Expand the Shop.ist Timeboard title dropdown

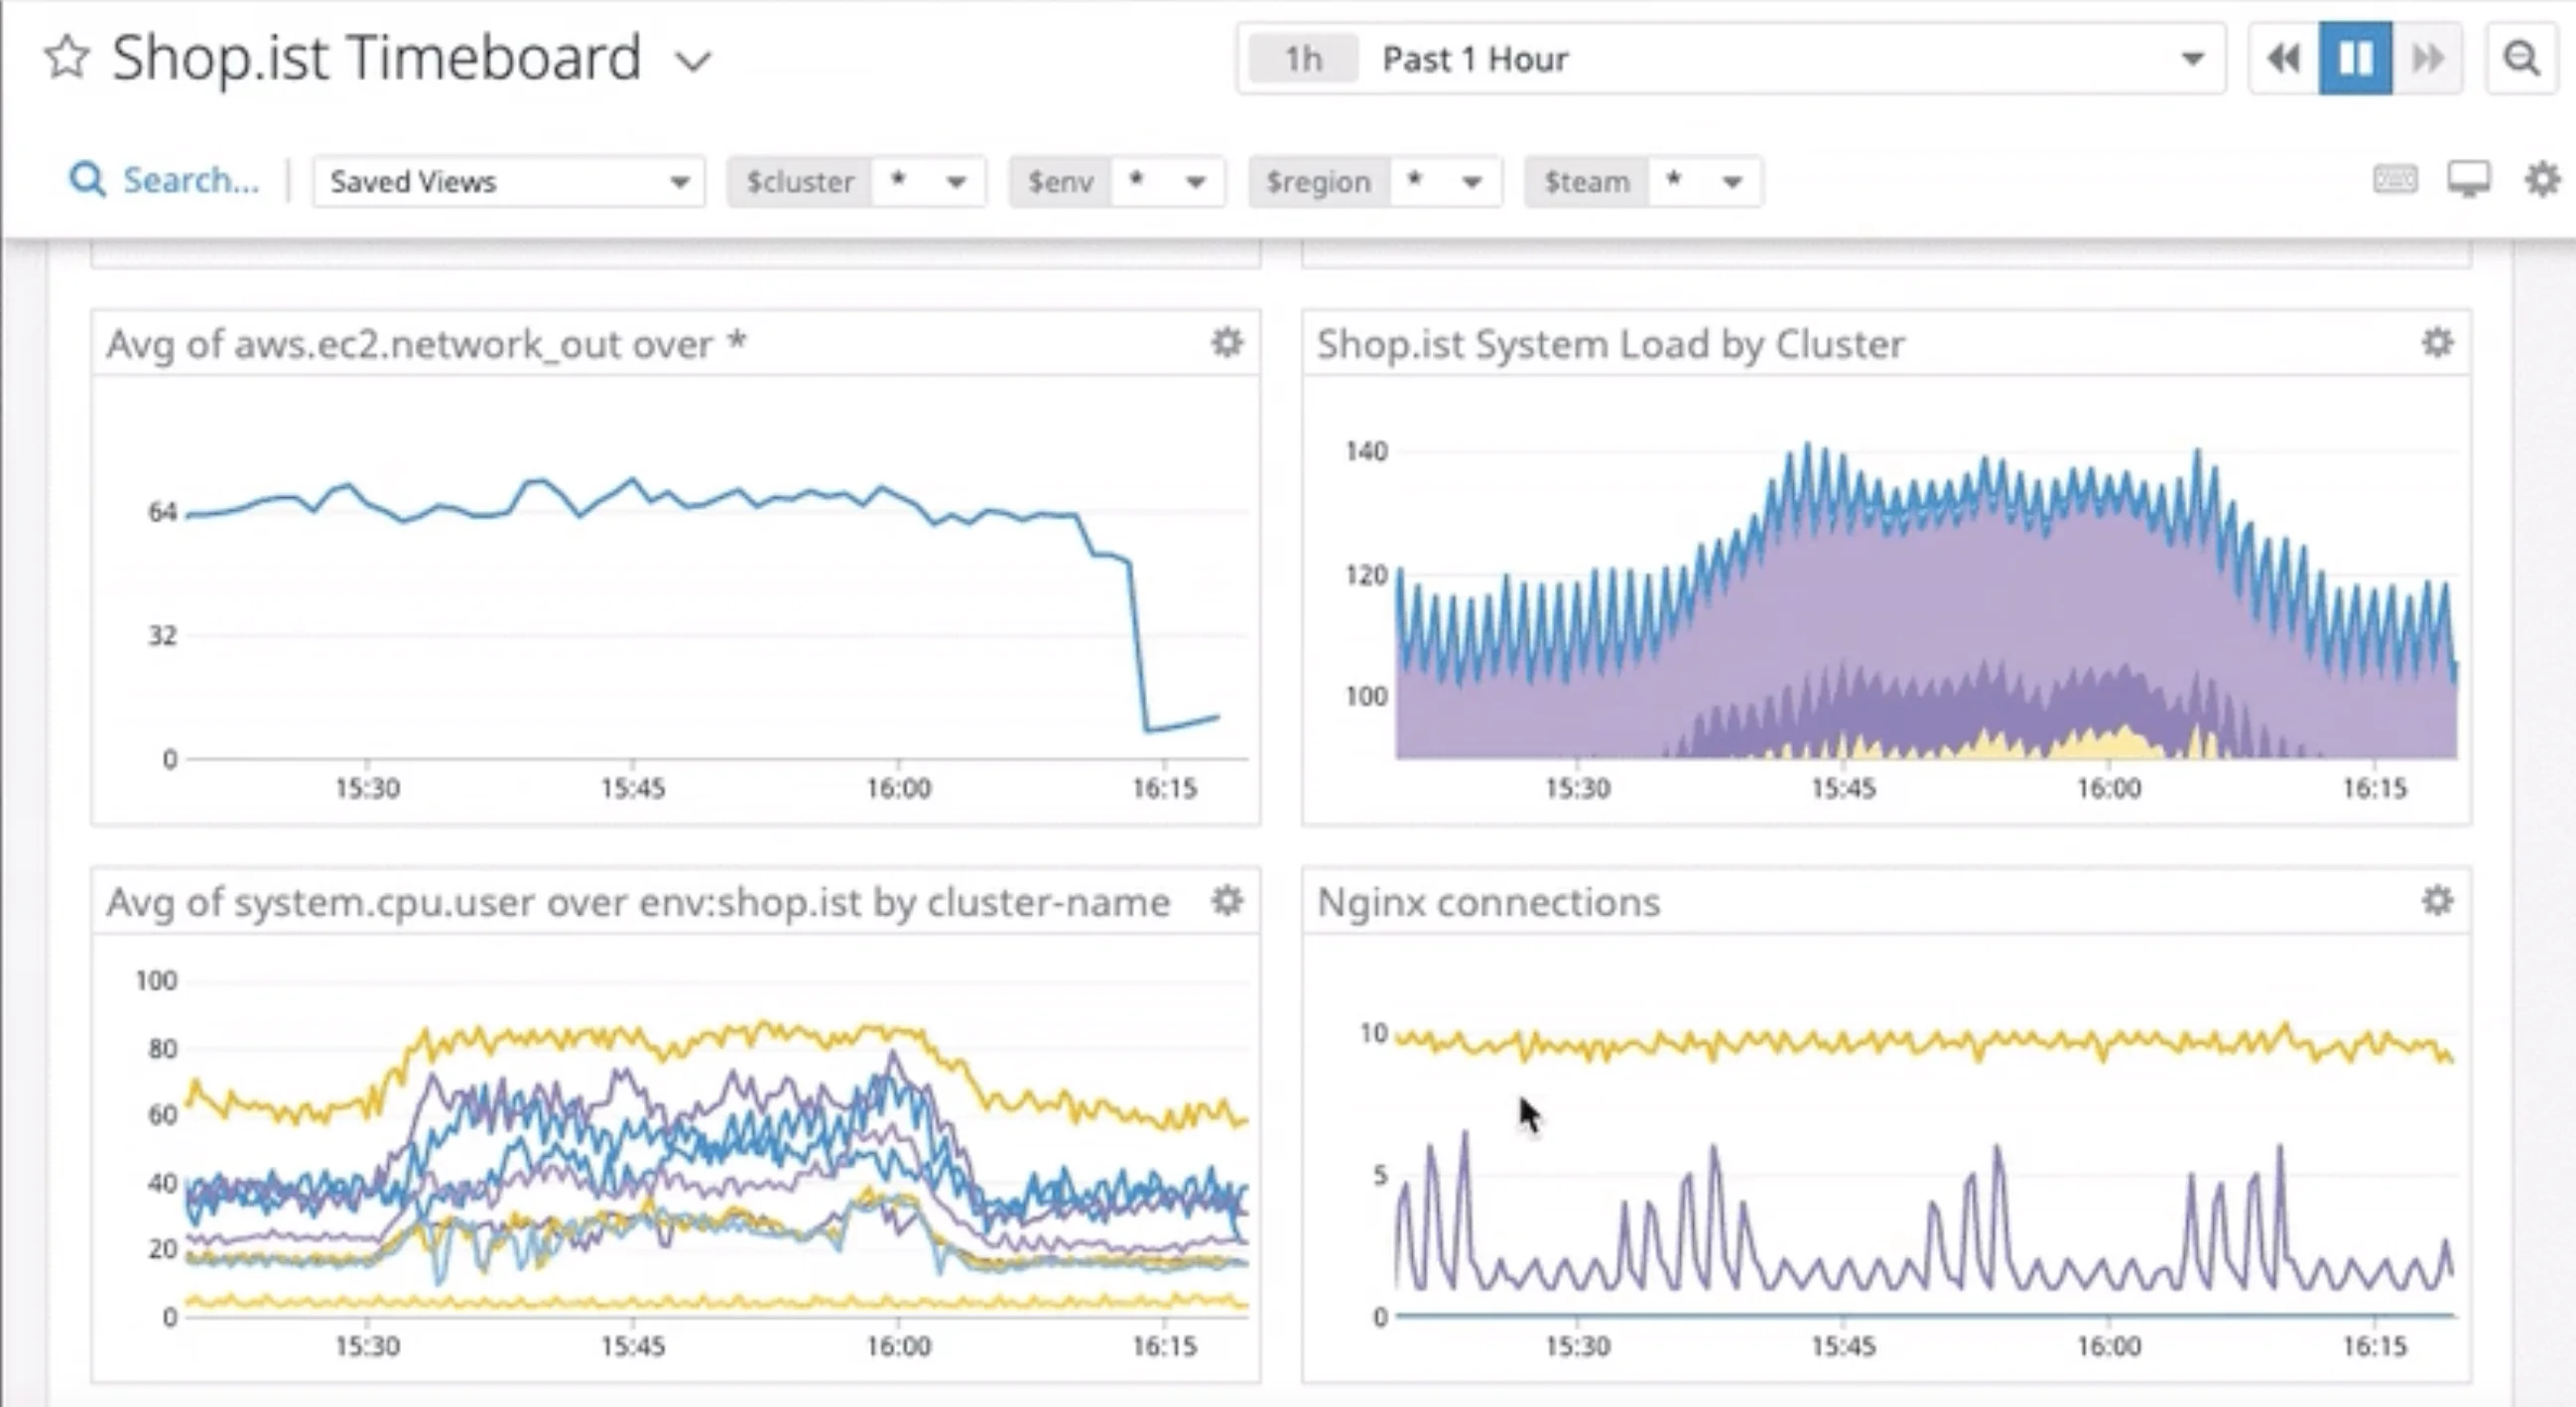click(x=693, y=61)
